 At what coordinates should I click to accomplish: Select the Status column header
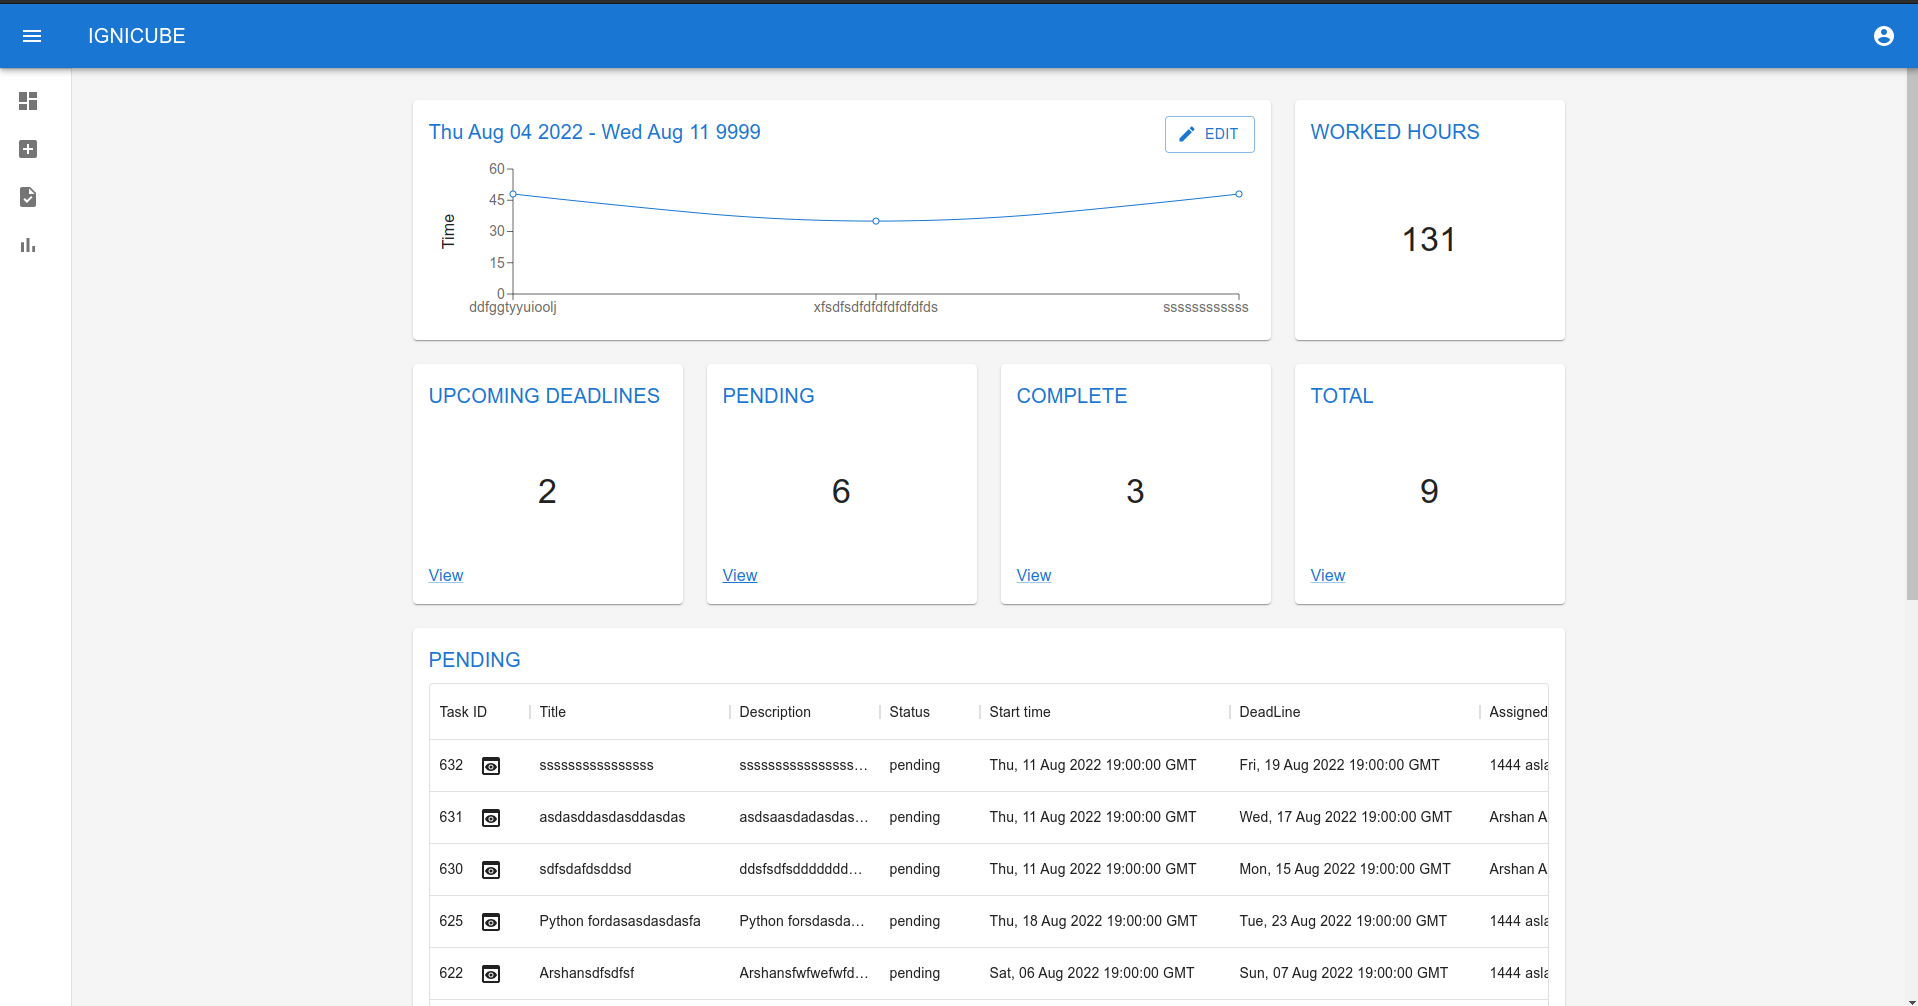pyautogui.click(x=908, y=711)
